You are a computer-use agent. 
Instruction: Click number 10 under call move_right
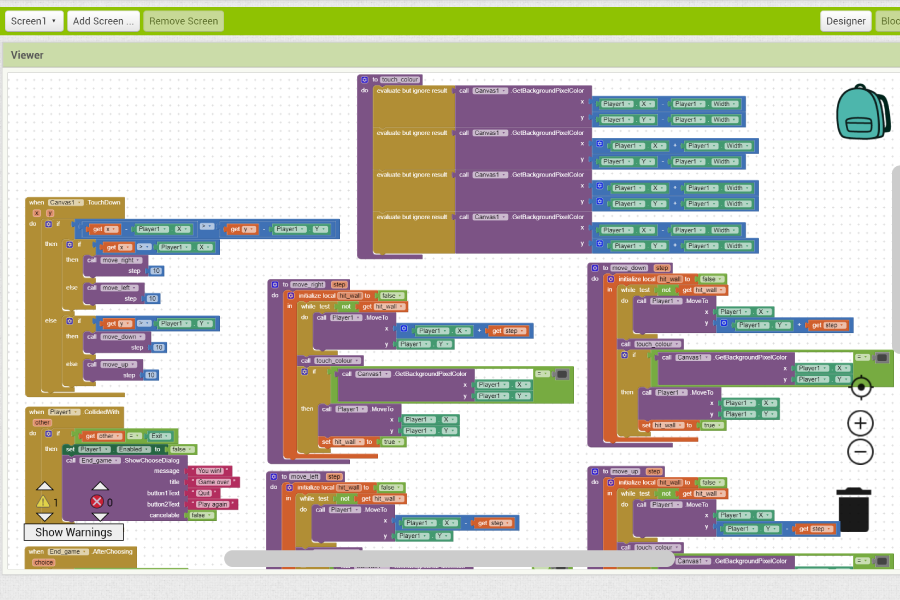pyautogui.click(x=156, y=271)
